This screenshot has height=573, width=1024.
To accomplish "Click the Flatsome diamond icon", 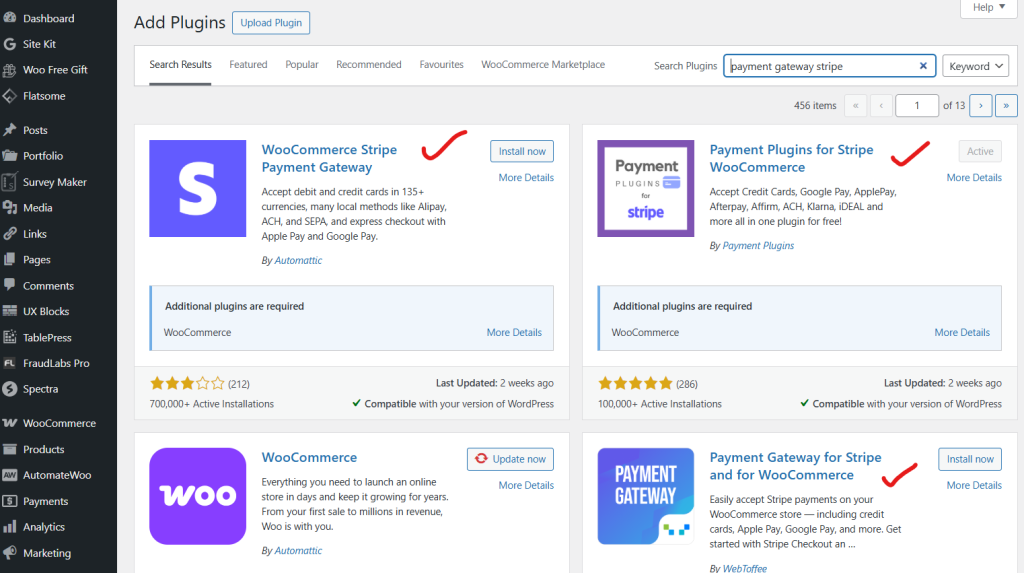I will pos(10,96).
